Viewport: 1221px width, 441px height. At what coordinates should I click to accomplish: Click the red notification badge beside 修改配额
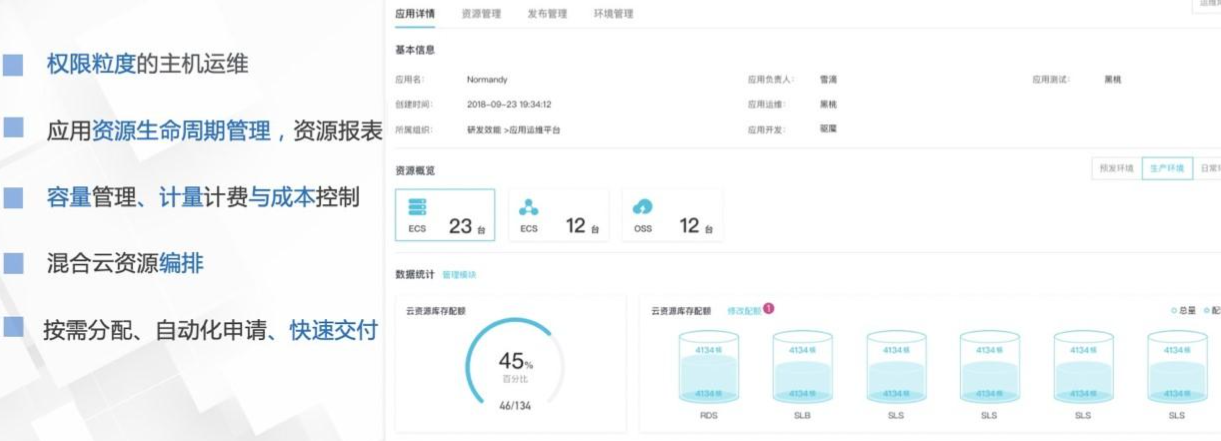tap(768, 308)
